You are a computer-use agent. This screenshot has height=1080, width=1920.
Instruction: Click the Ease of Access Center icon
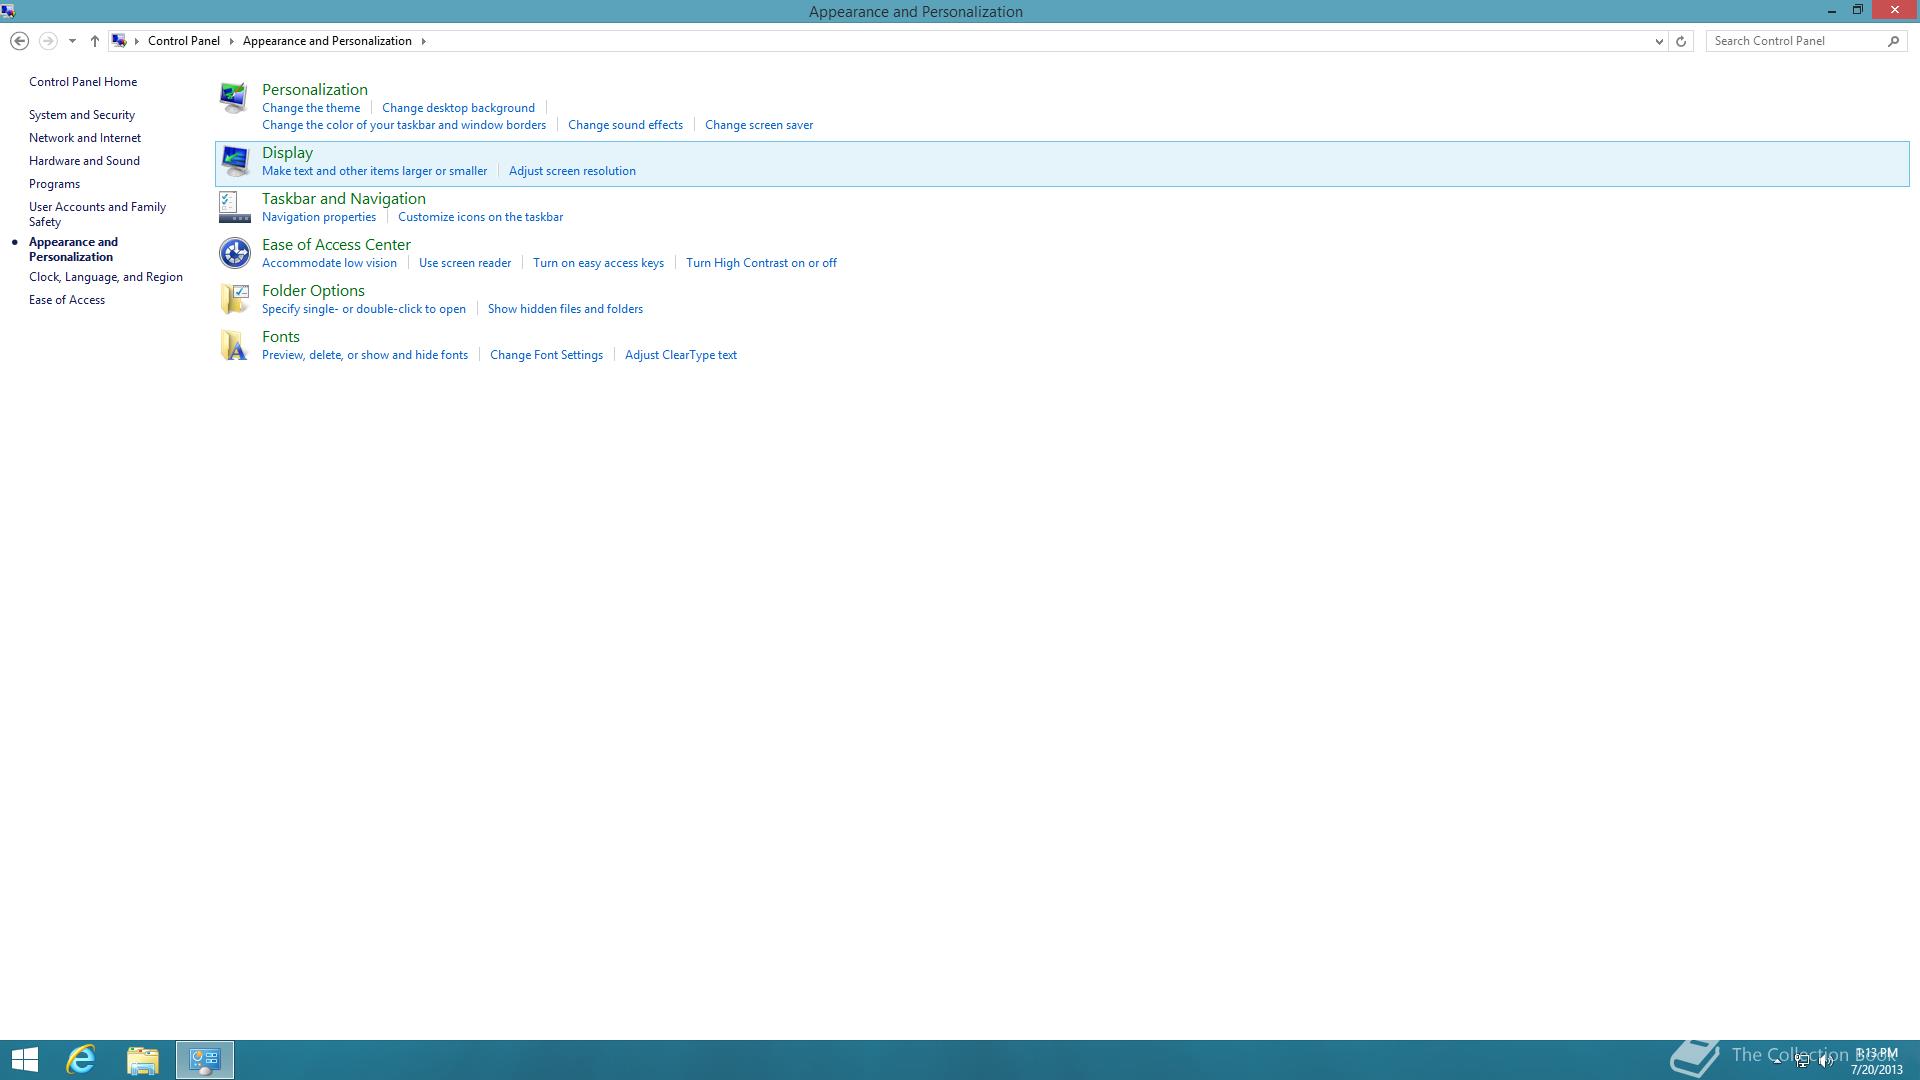(x=234, y=253)
